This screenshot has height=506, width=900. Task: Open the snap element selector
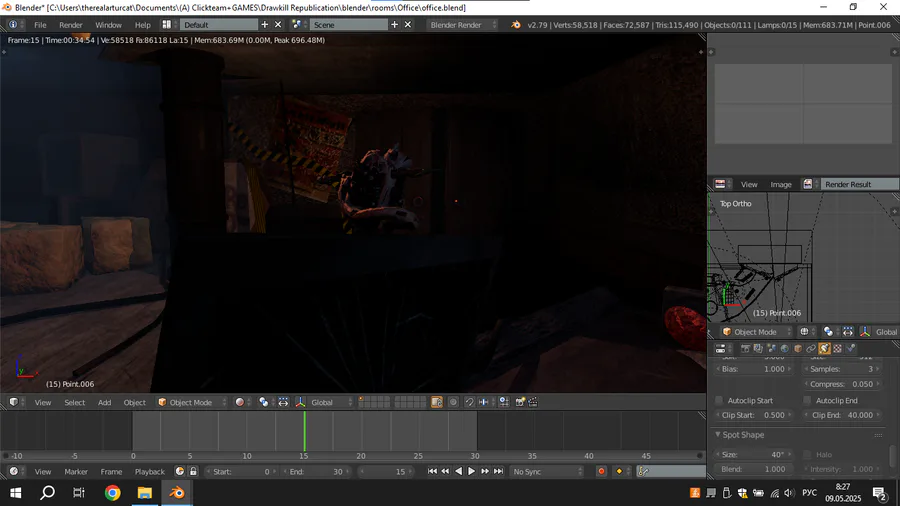(484, 402)
